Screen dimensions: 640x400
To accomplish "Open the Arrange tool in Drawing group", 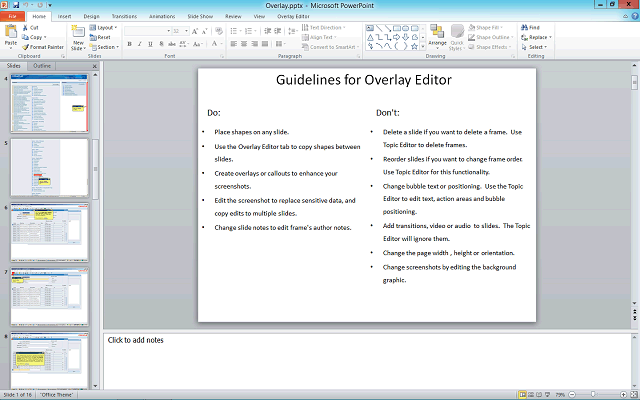I will pyautogui.click(x=437, y=37).
